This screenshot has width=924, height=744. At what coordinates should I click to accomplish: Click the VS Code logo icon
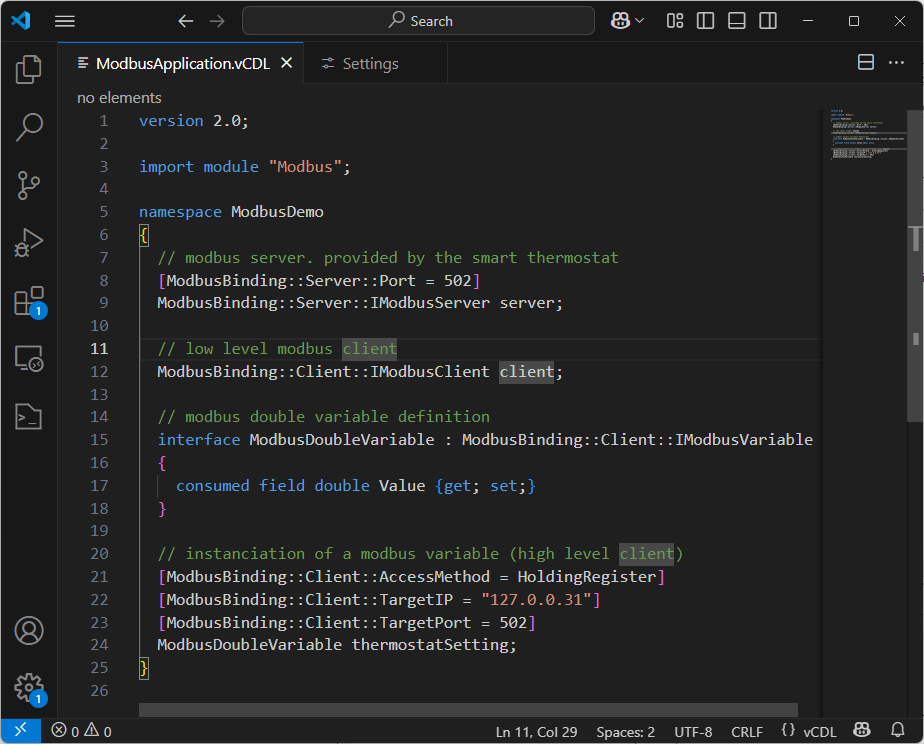(x=21, y=21)
